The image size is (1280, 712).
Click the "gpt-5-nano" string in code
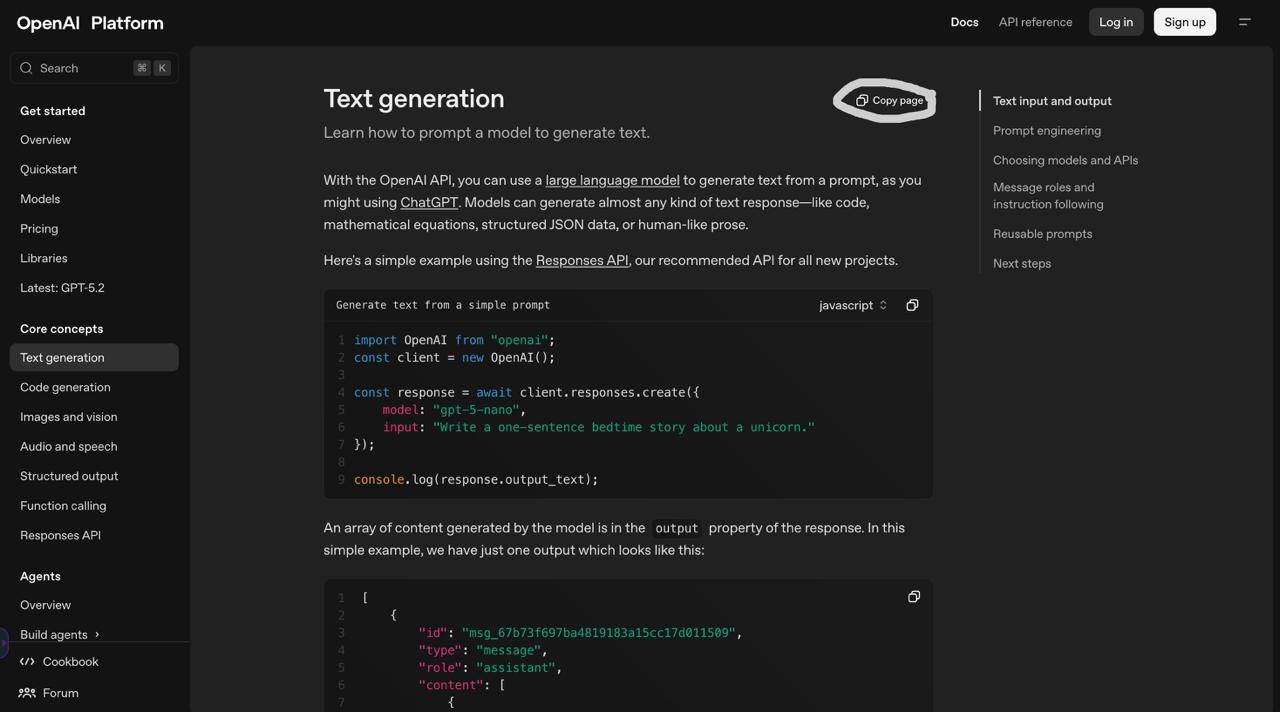475,410
